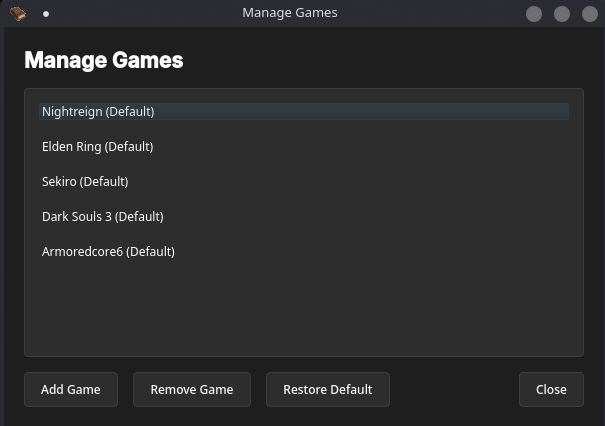This screenshot has width=605, height=426.
Task: Close the dialog with the Close button
Action: [x=551, y=390]
